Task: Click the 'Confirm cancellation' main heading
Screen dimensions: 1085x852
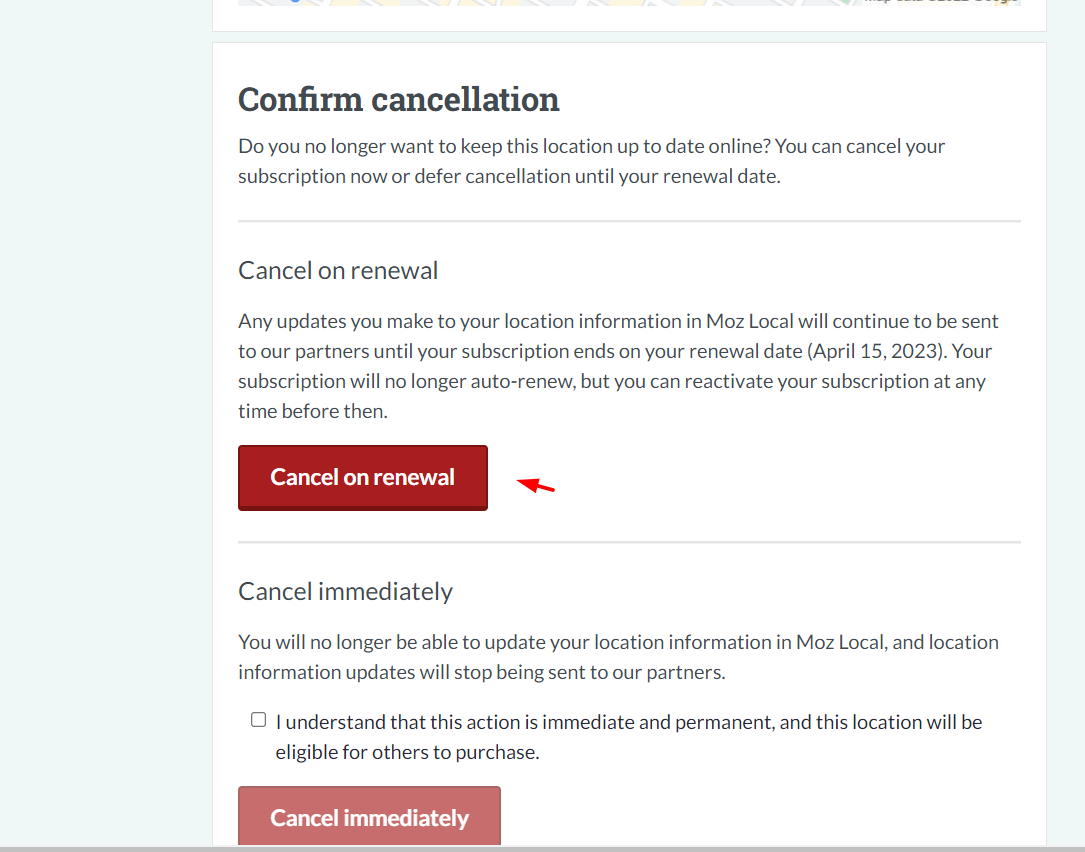Action: click(x=399, y=99)
